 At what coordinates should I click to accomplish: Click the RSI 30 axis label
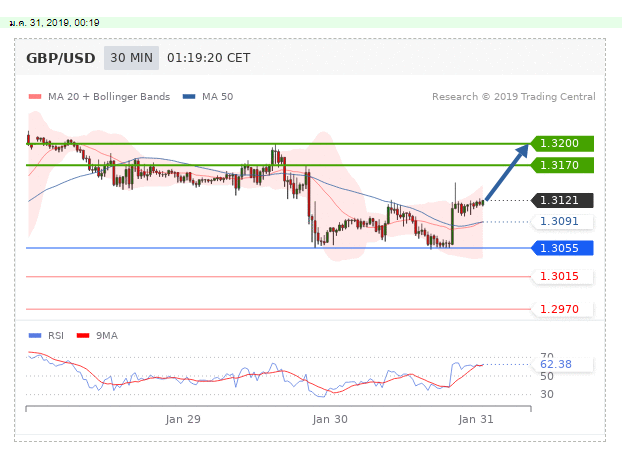[547, 394]
